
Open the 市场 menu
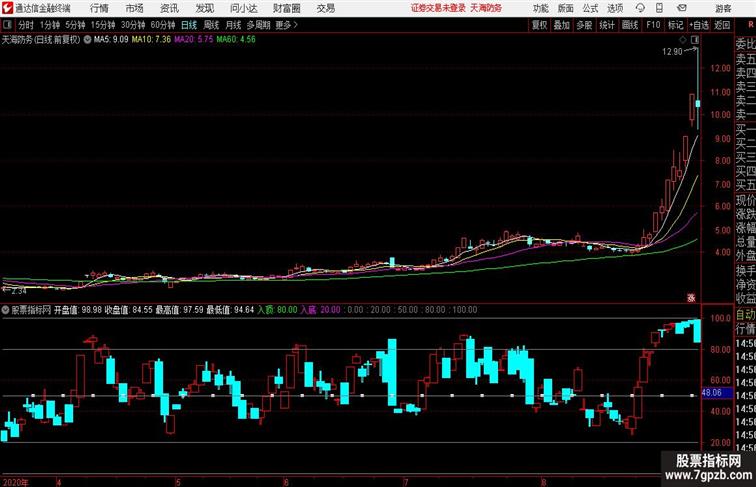135,8
